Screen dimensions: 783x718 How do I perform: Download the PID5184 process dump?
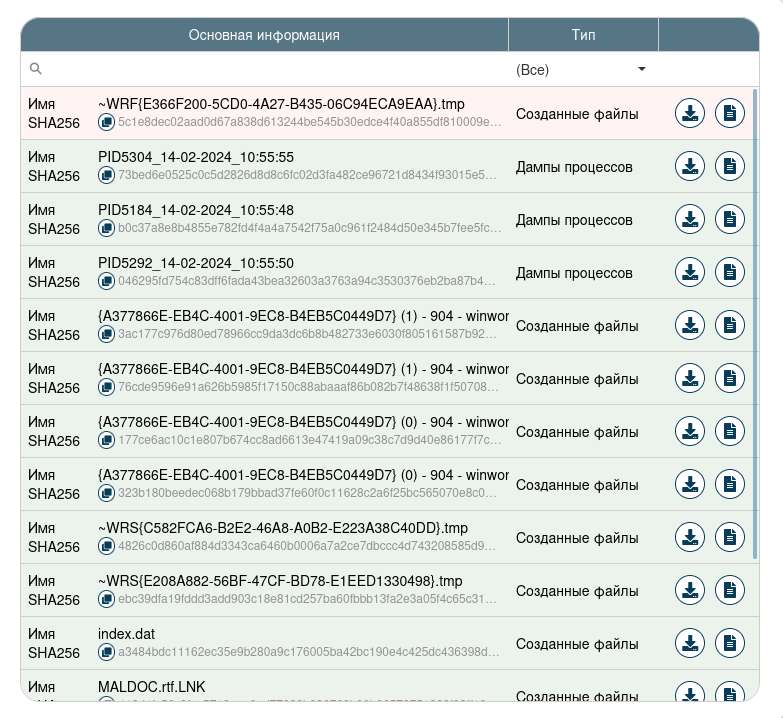(x=689, y=219)
